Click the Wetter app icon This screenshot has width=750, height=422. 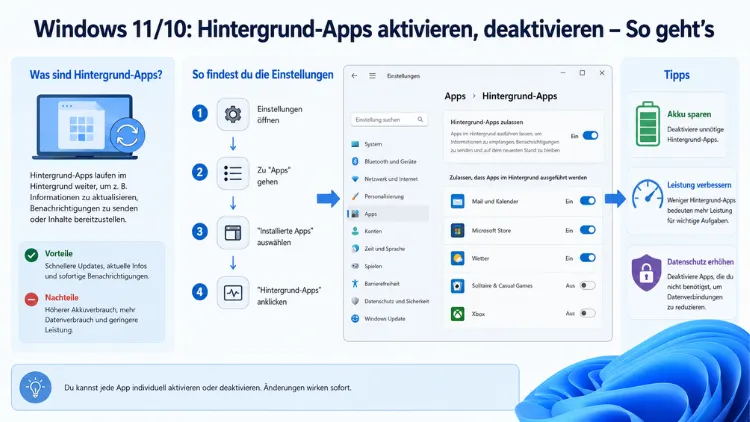pos(458,258)
